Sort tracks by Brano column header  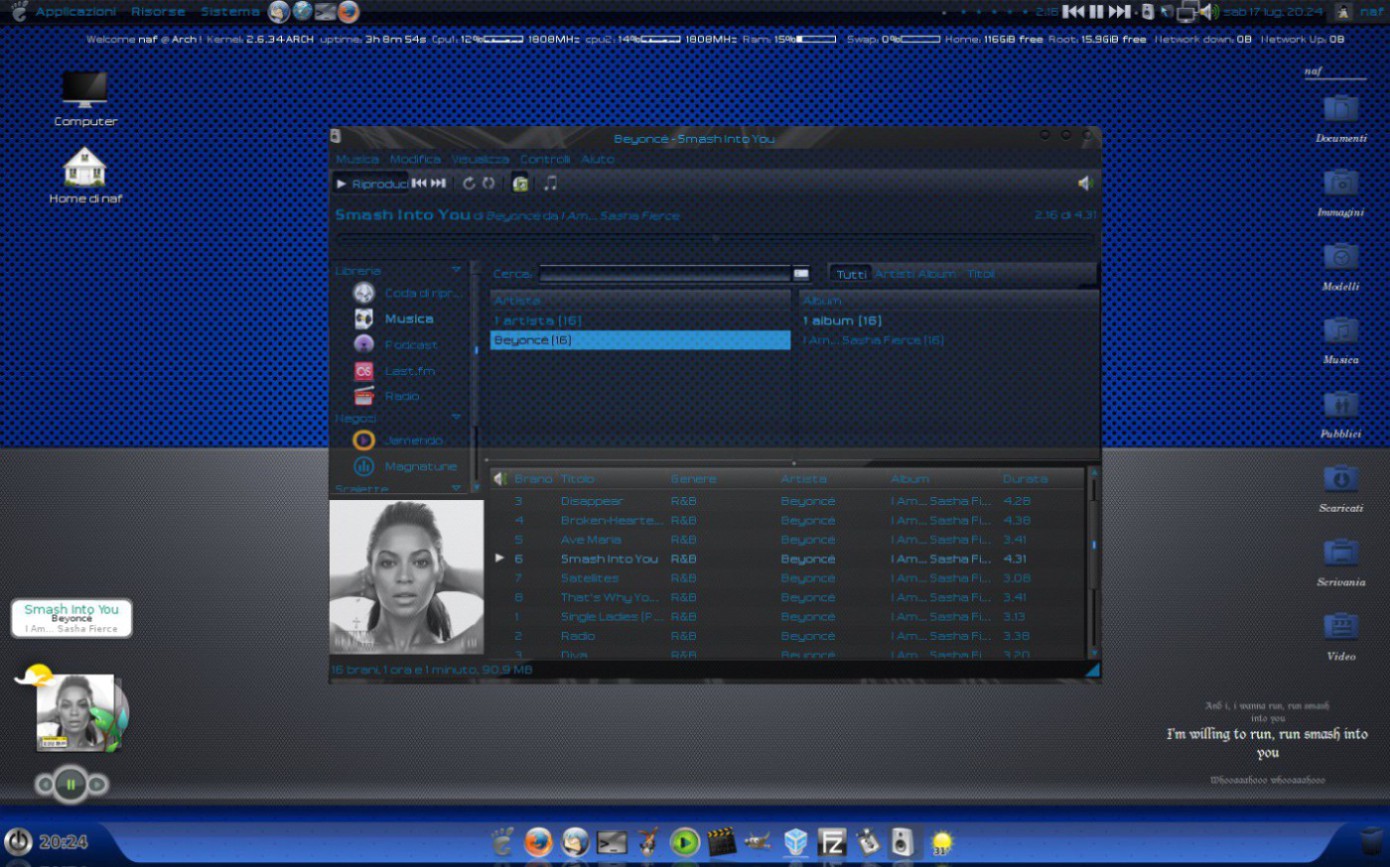tap(534, 479)
